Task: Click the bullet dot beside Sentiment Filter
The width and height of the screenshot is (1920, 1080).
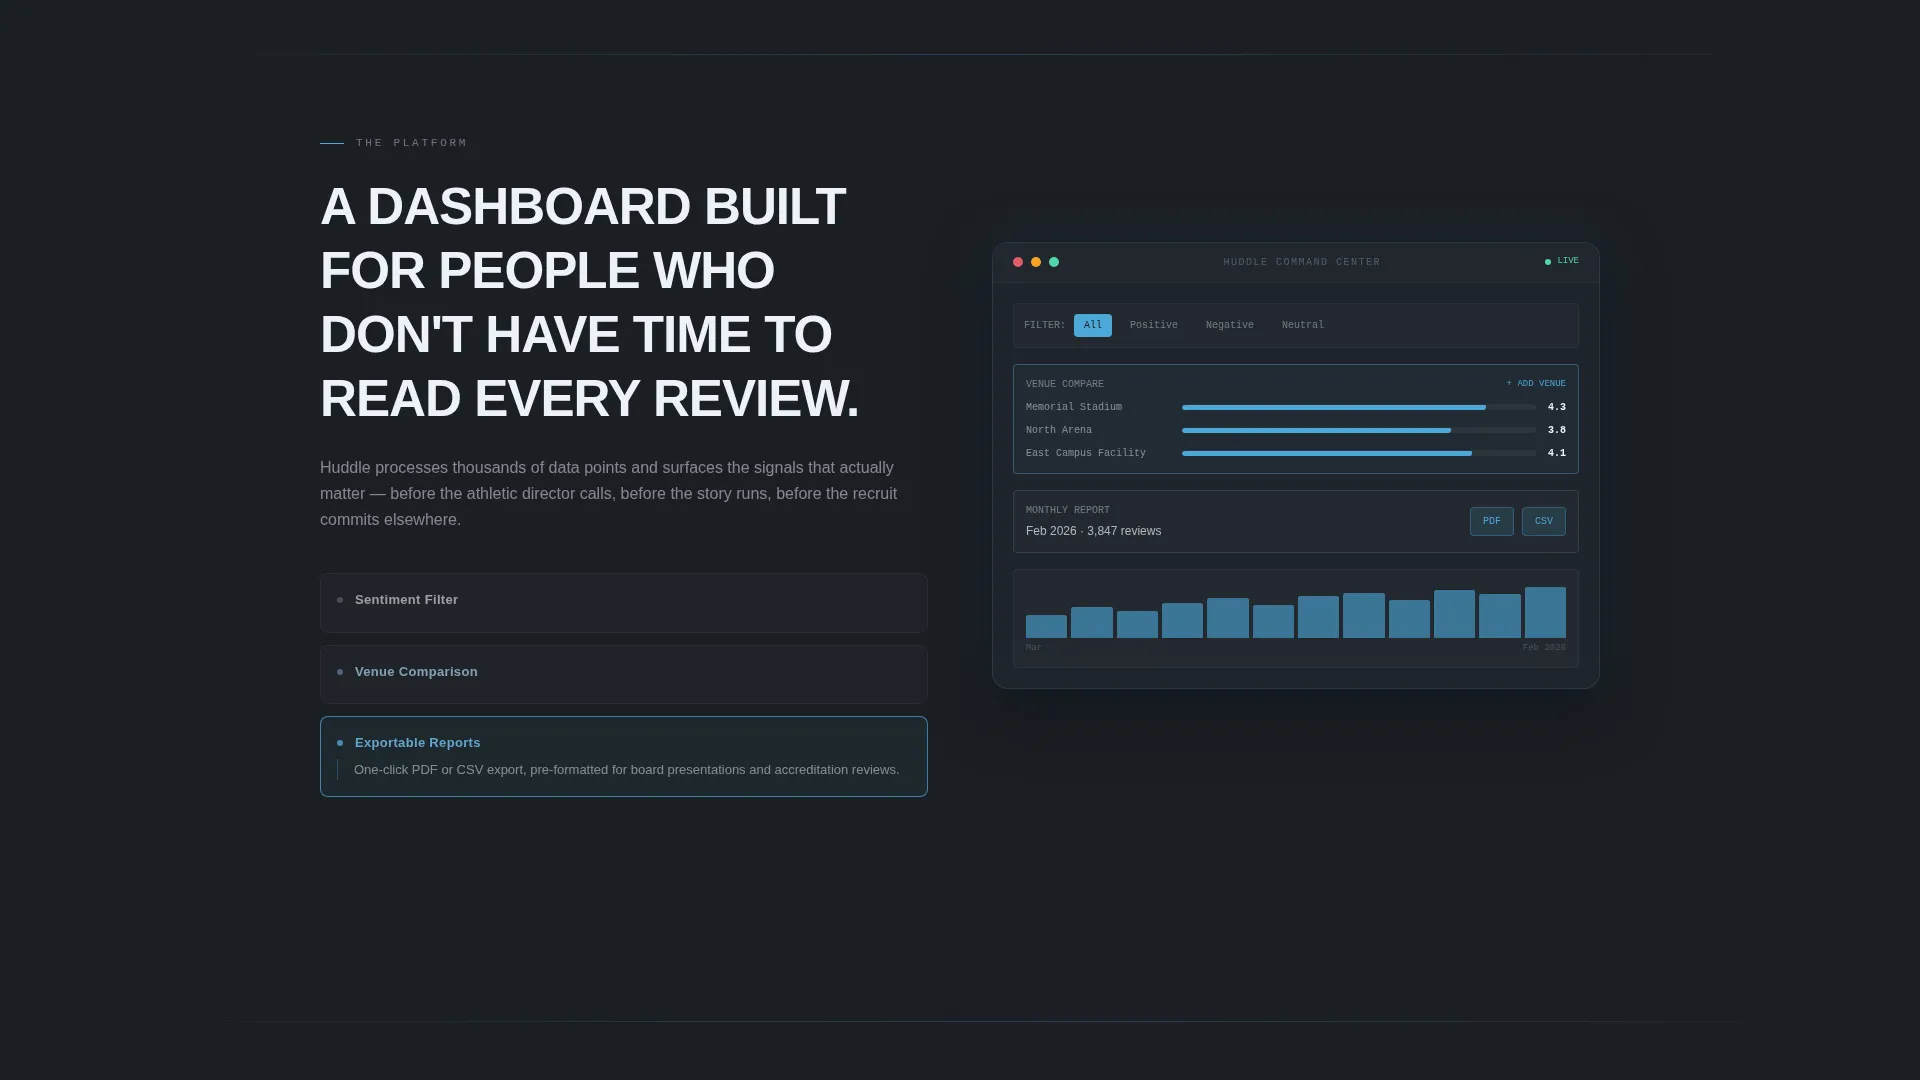Action: (340, 600)
